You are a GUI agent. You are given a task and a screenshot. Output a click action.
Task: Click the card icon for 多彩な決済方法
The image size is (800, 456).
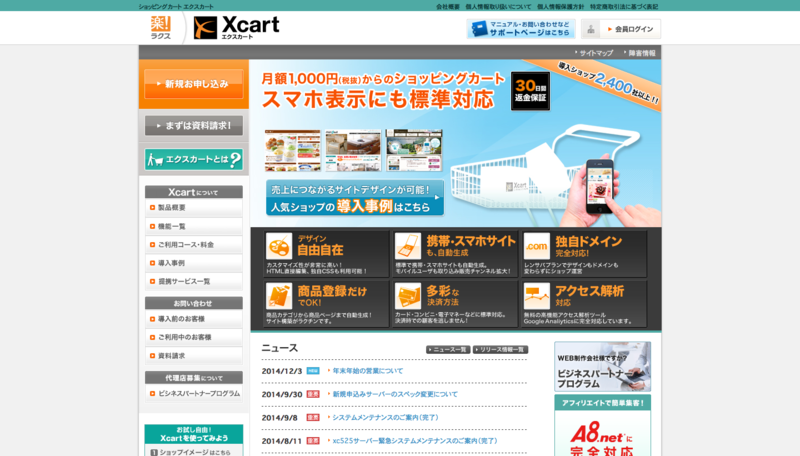click(x=408, y=296)
